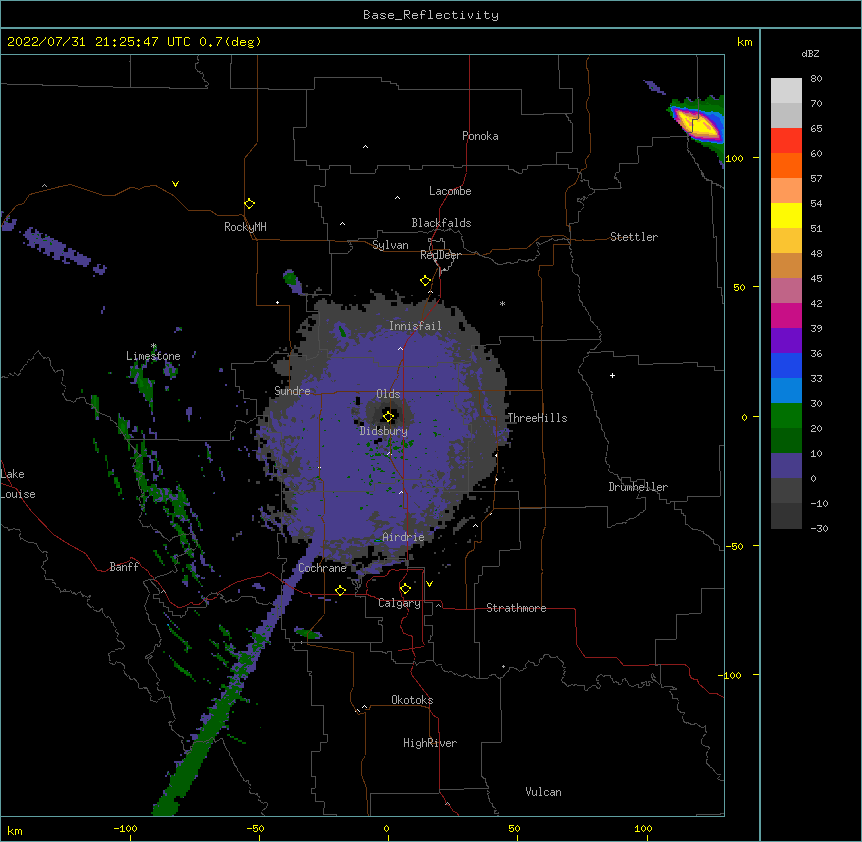Click the Blackfalds city label

click(x=441, y=223)
